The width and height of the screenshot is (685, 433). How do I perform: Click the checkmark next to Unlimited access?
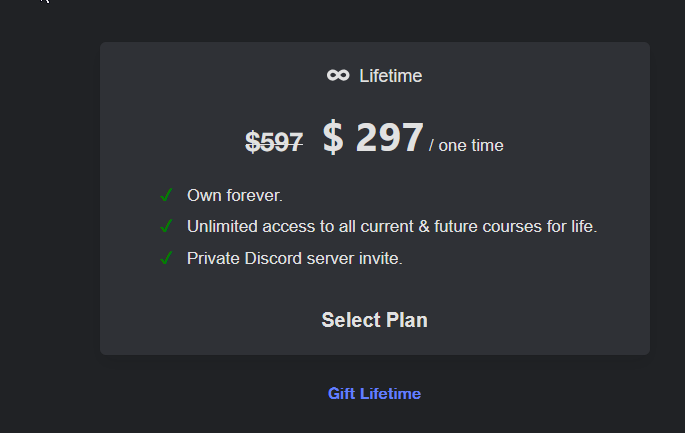166,226
